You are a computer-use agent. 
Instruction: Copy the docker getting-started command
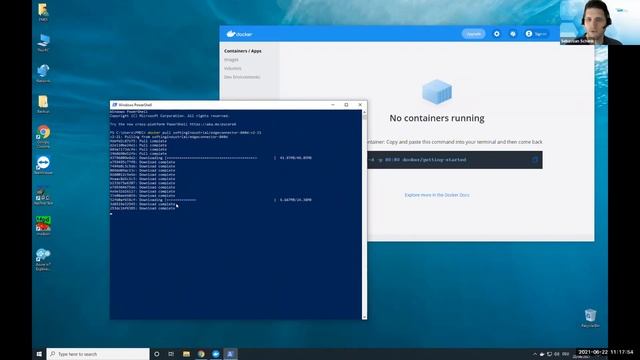[x=535, y=160]
